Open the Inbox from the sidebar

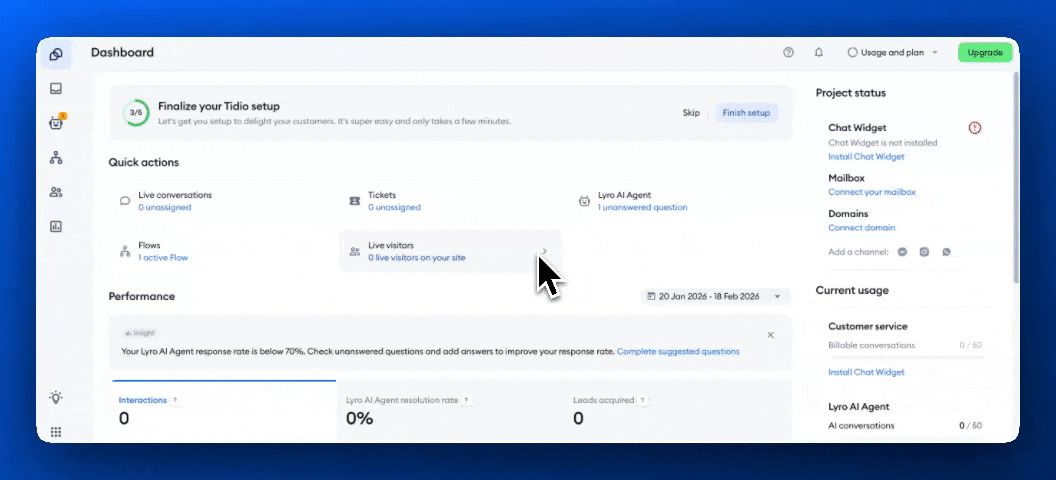coord(56,89)
